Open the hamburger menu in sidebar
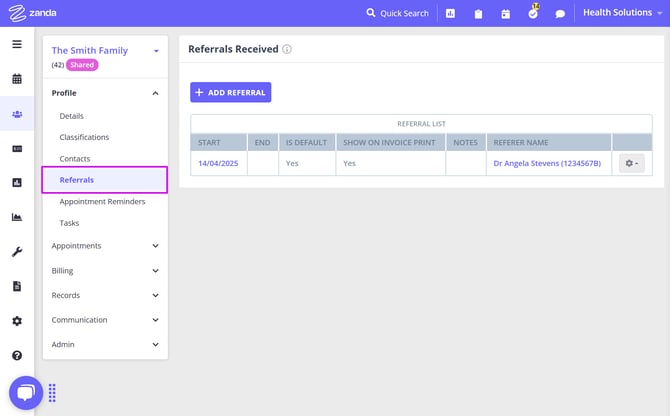This screenshot has width=670, height=416. coord(17,44)
